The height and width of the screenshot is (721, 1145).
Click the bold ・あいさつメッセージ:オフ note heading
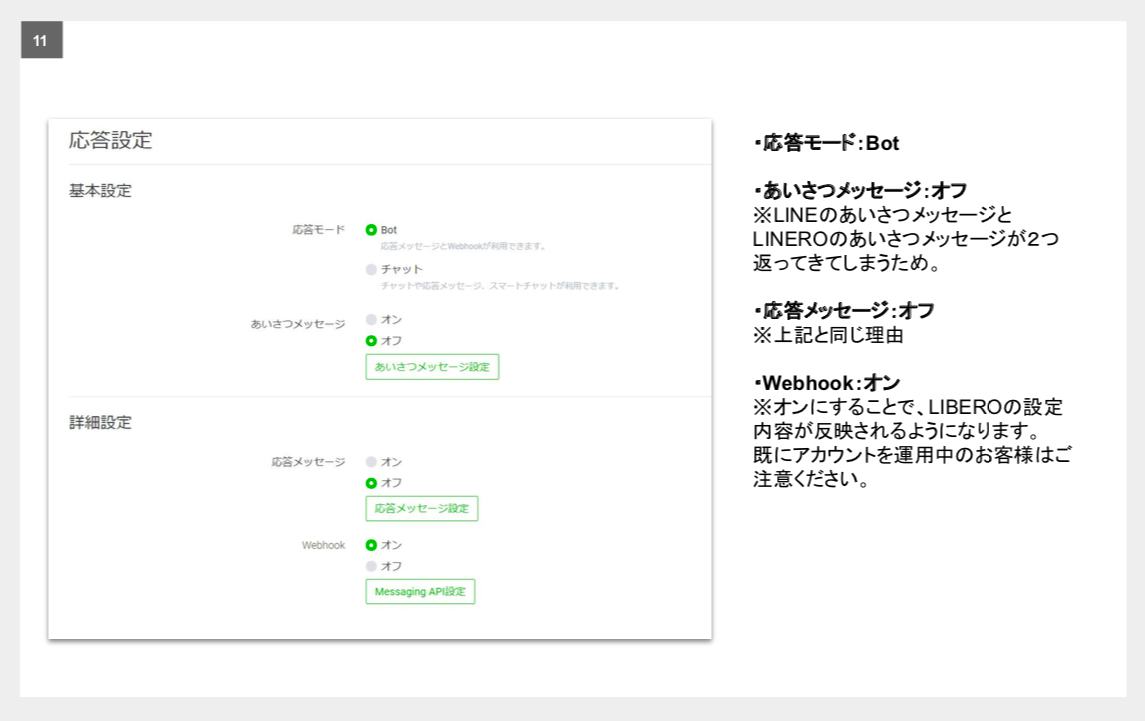click(860, 191)
